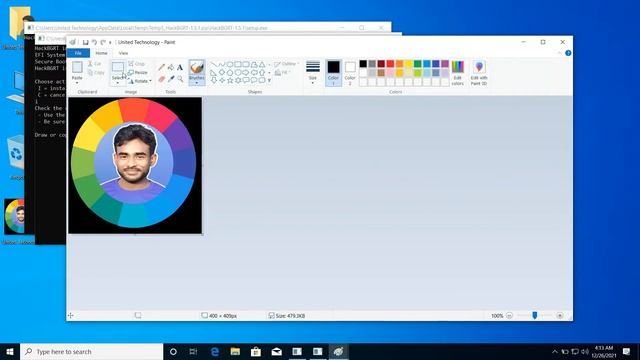Screen dimensions: 640x360
Task: Pick the yellow color swatch
Action: 409,64
